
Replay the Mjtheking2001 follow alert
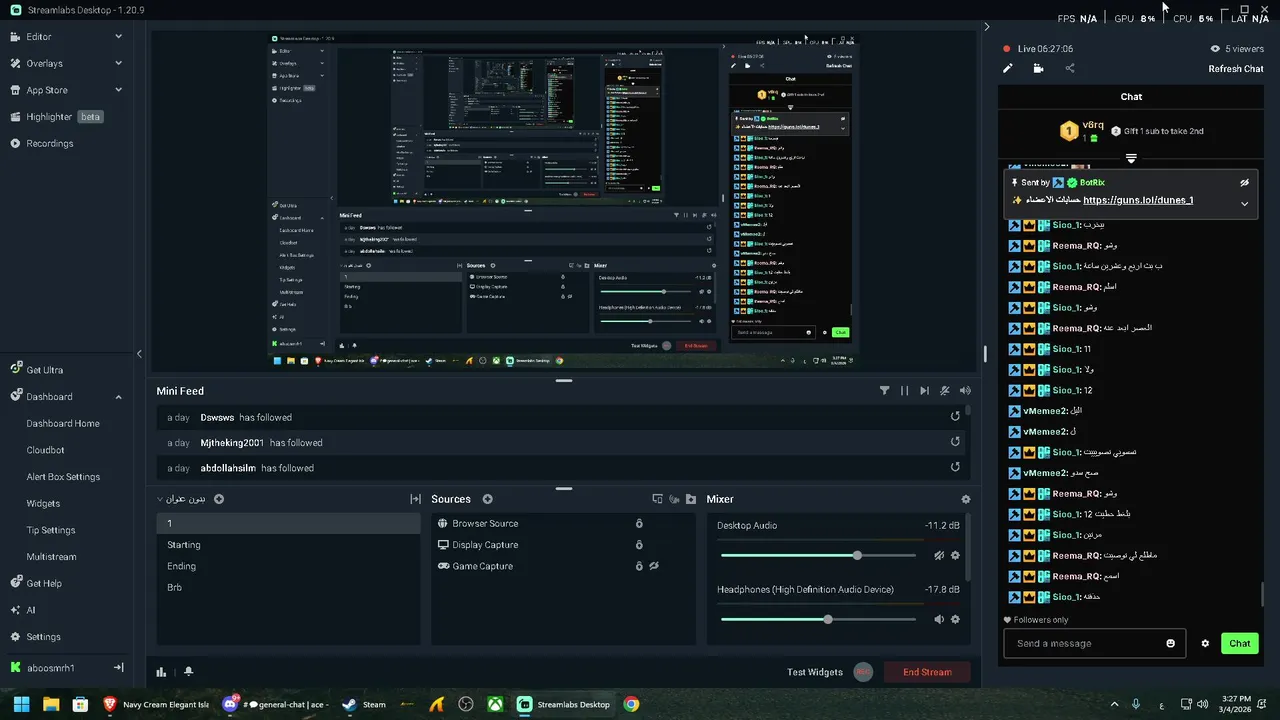955,441
